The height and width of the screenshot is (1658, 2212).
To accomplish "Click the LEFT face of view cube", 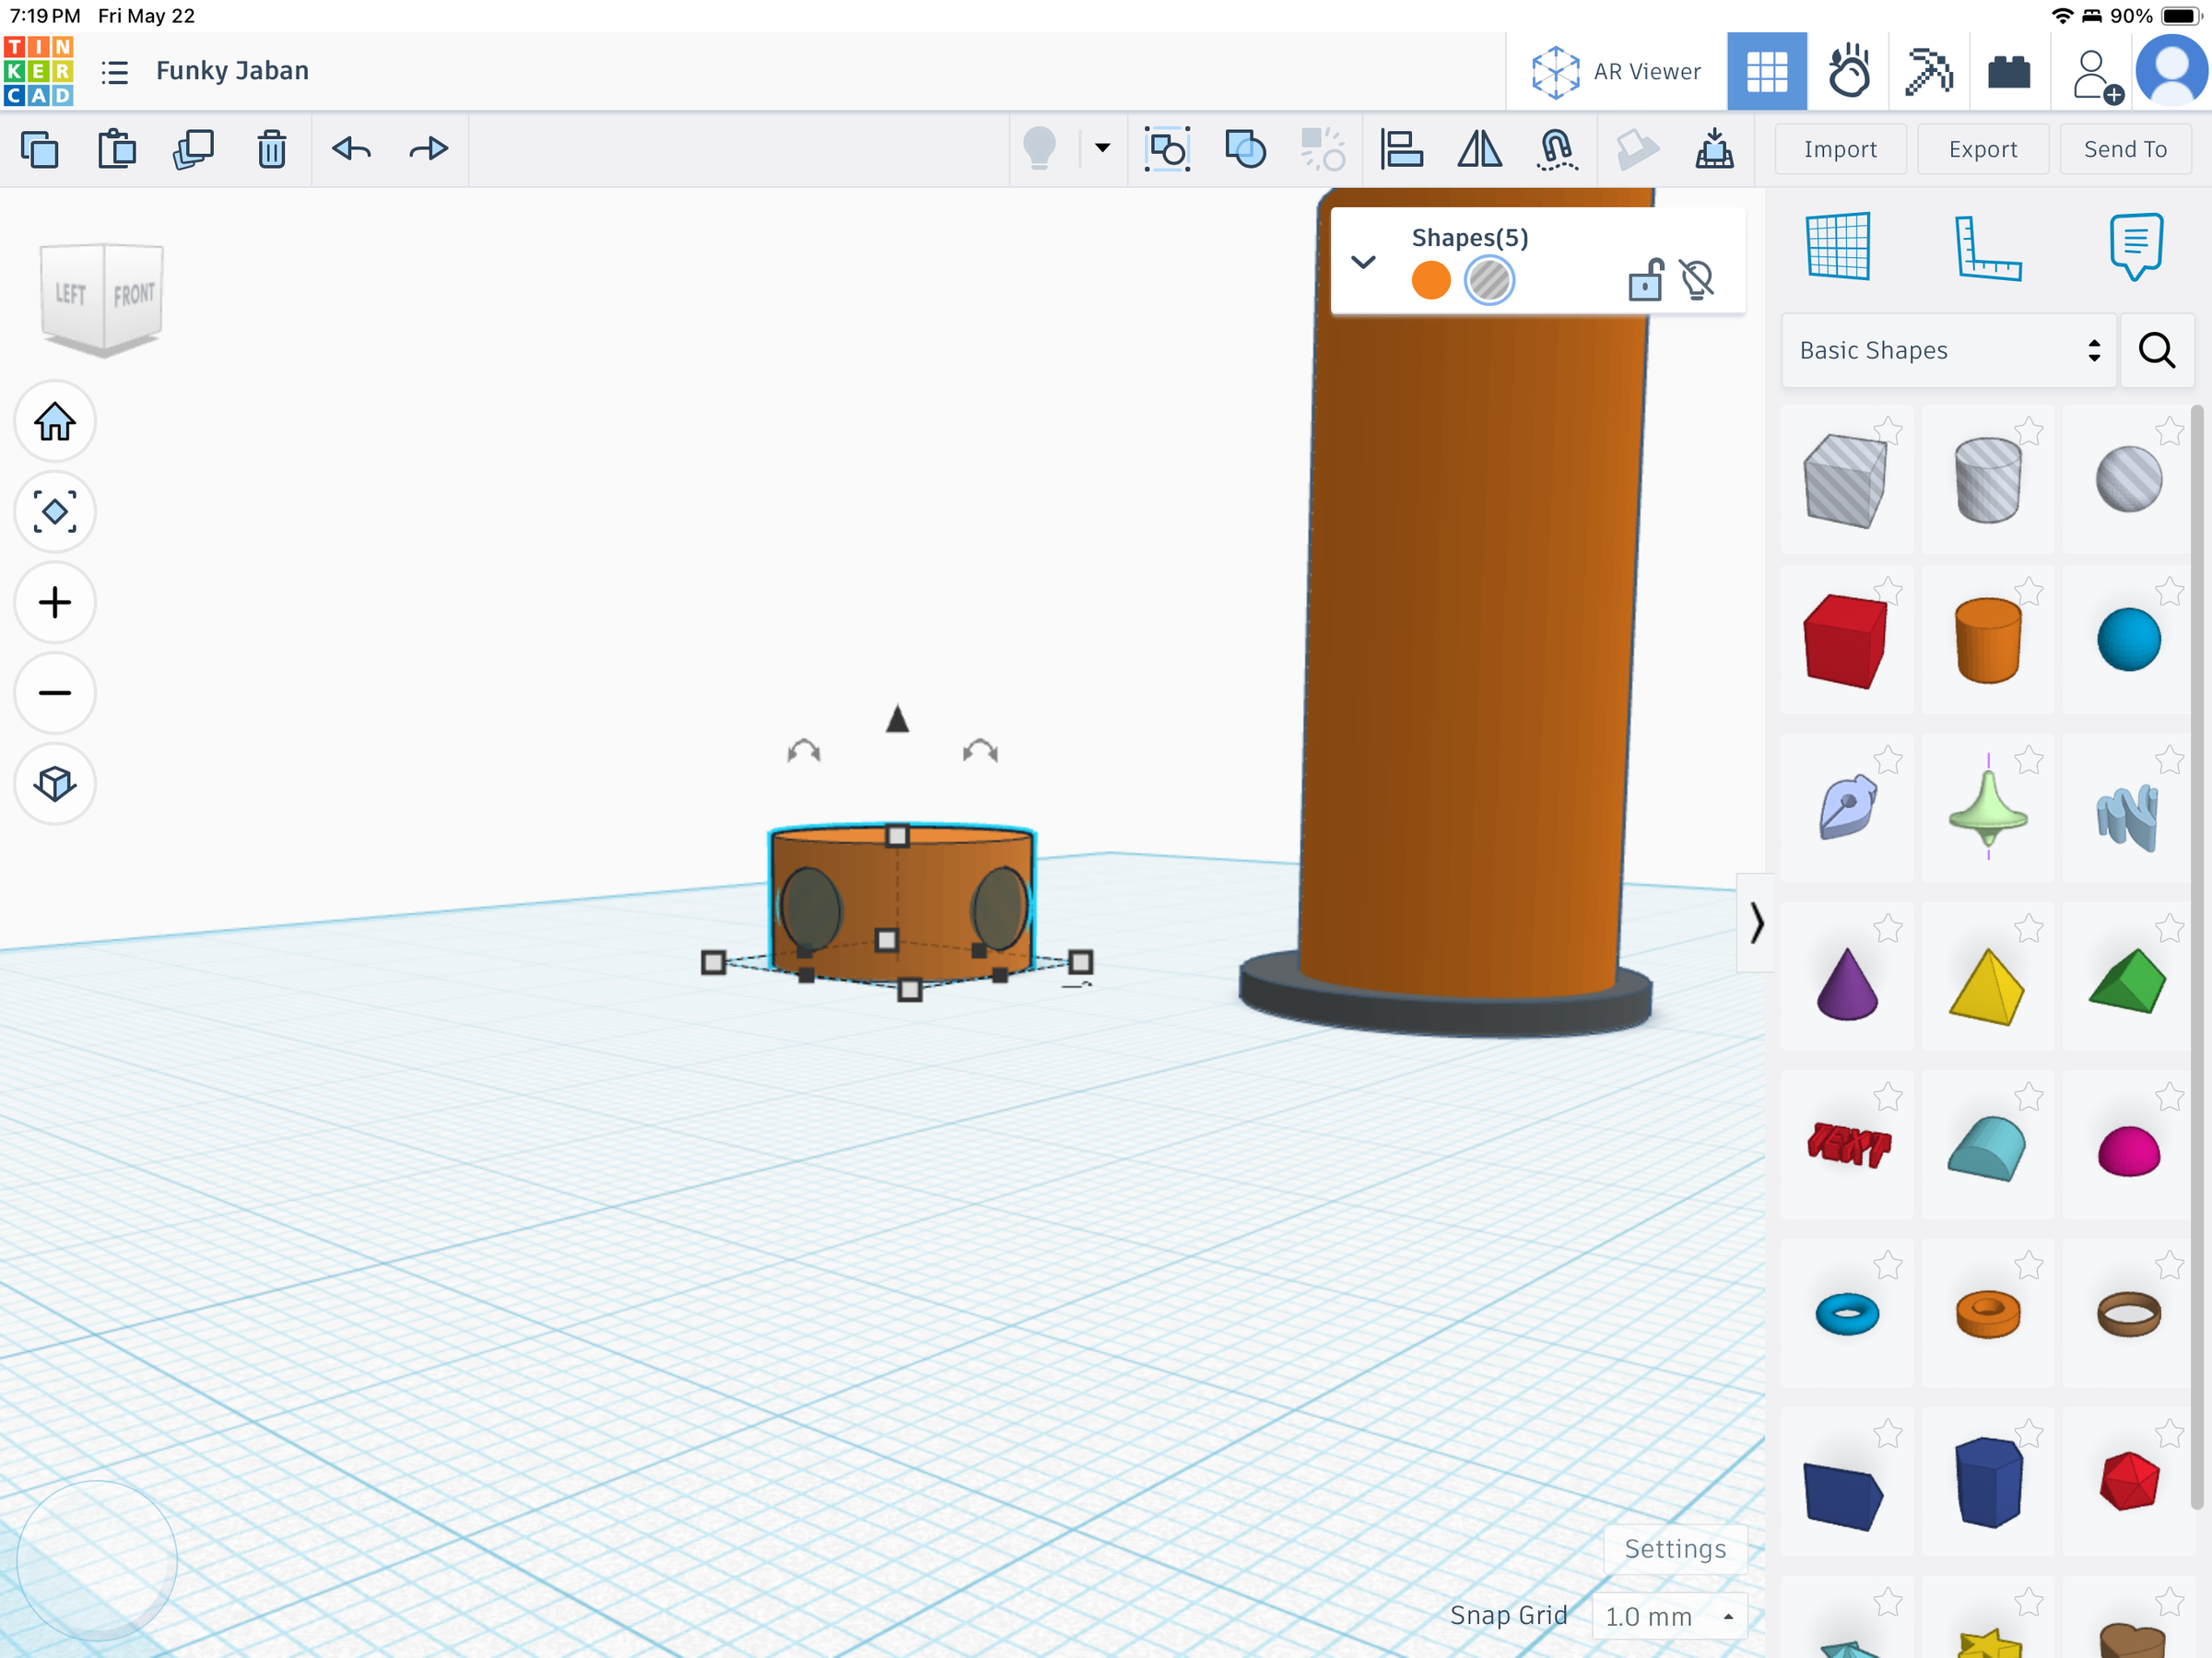I will point(72,294).
